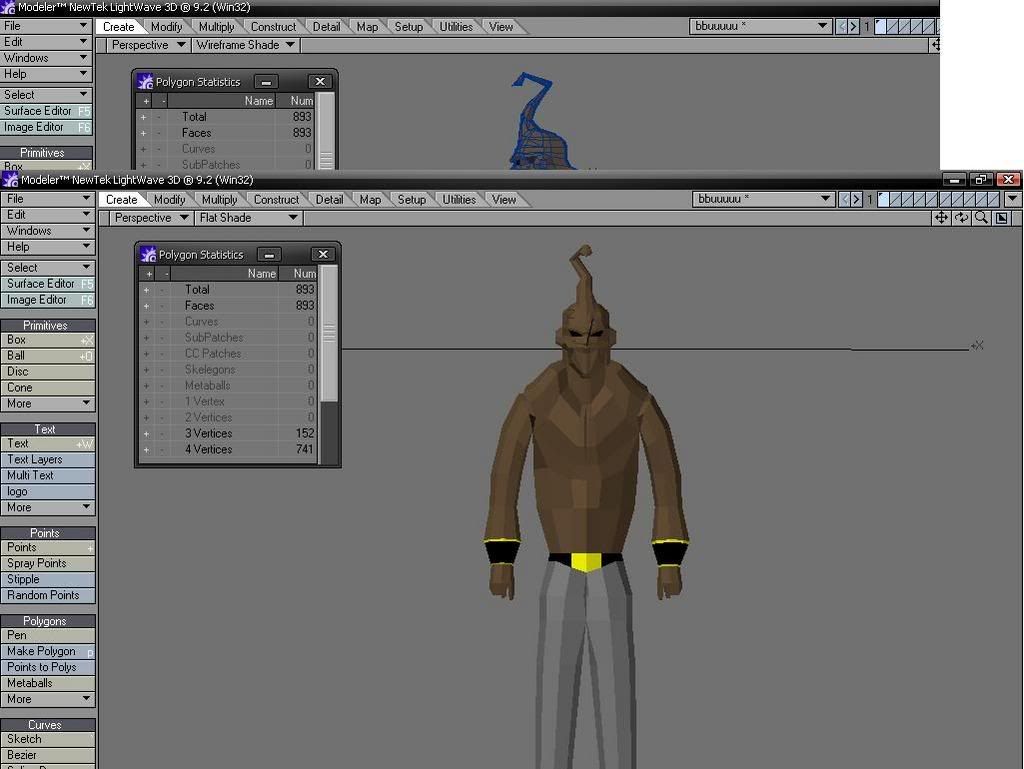
Task: Toggle layer 7 button in front window
Action: [957, 199]
